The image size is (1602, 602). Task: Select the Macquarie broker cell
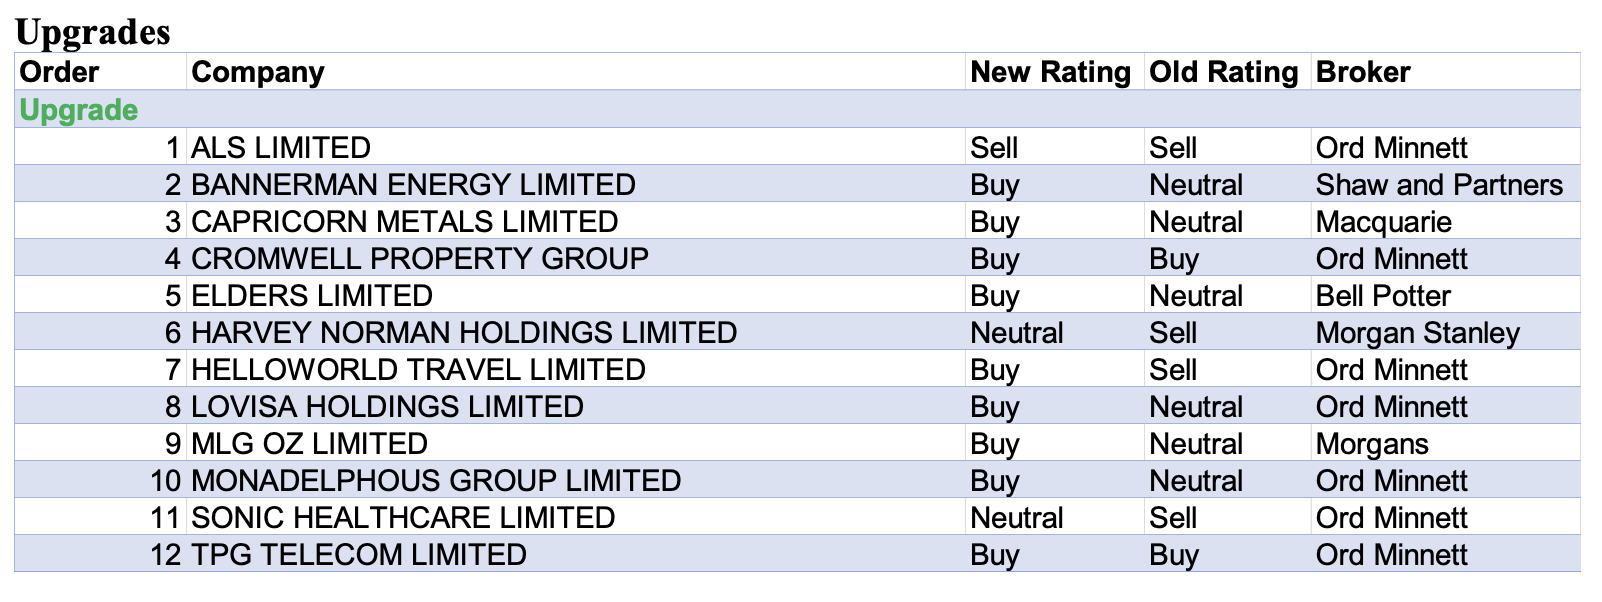tap(1383, 222)
